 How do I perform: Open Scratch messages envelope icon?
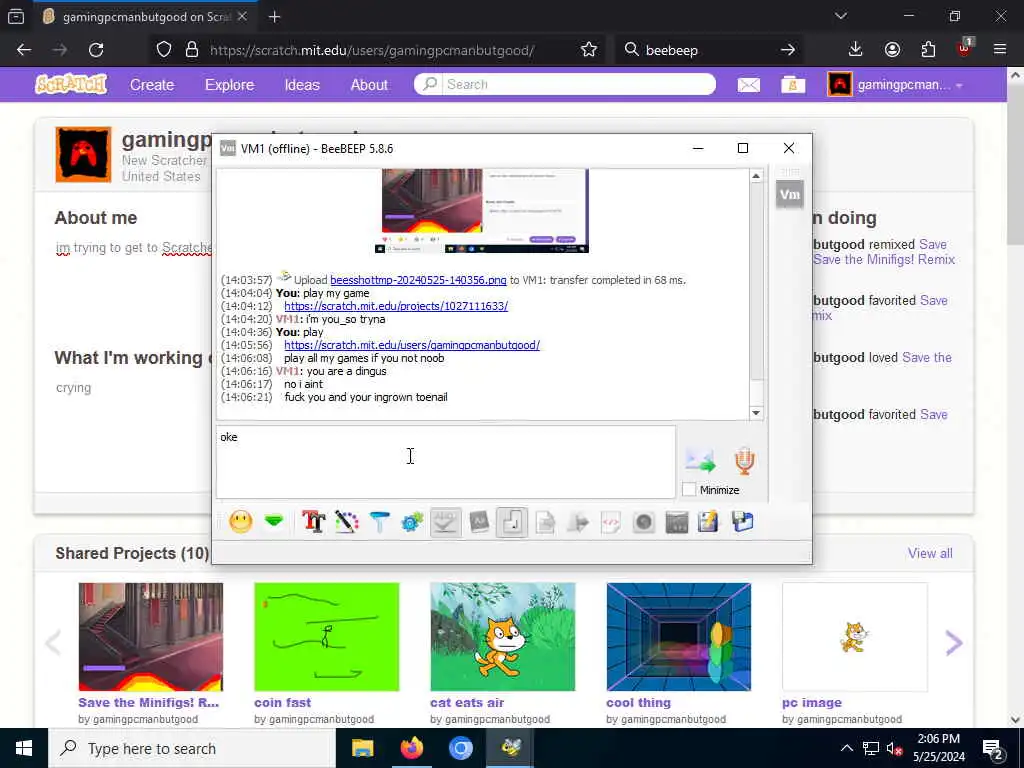tap(748, 85)
